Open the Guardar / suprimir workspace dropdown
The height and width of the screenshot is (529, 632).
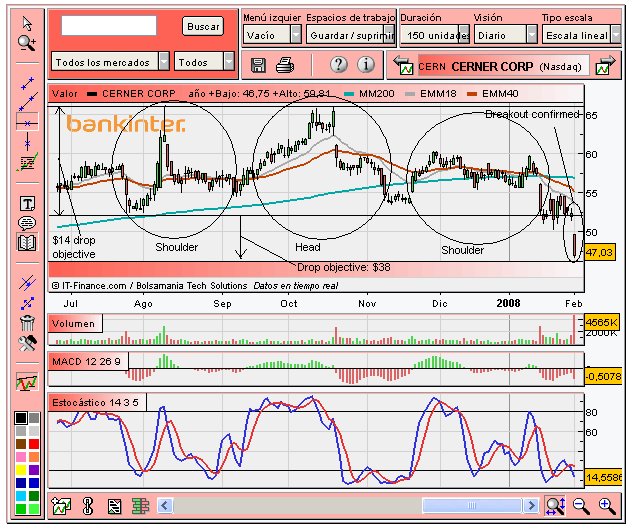point(350,35)
